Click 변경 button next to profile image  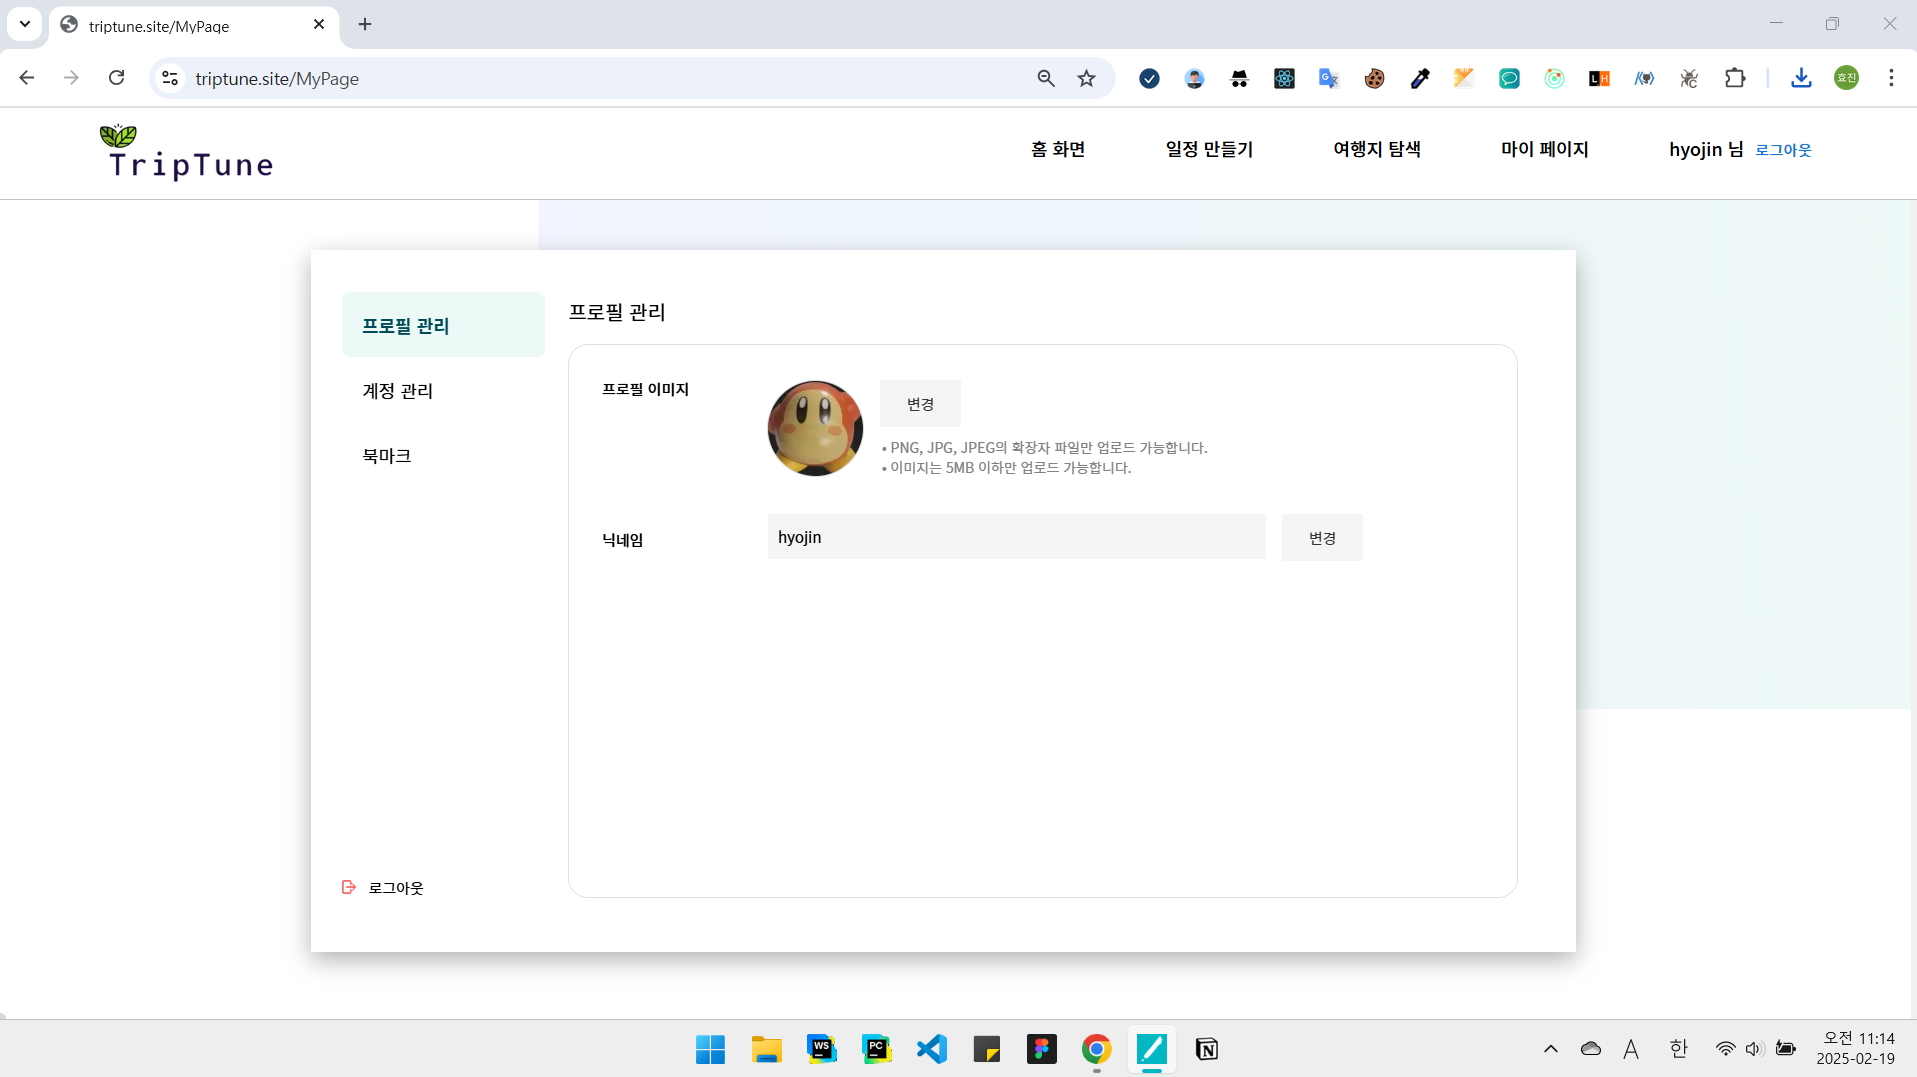click(919, 404)
